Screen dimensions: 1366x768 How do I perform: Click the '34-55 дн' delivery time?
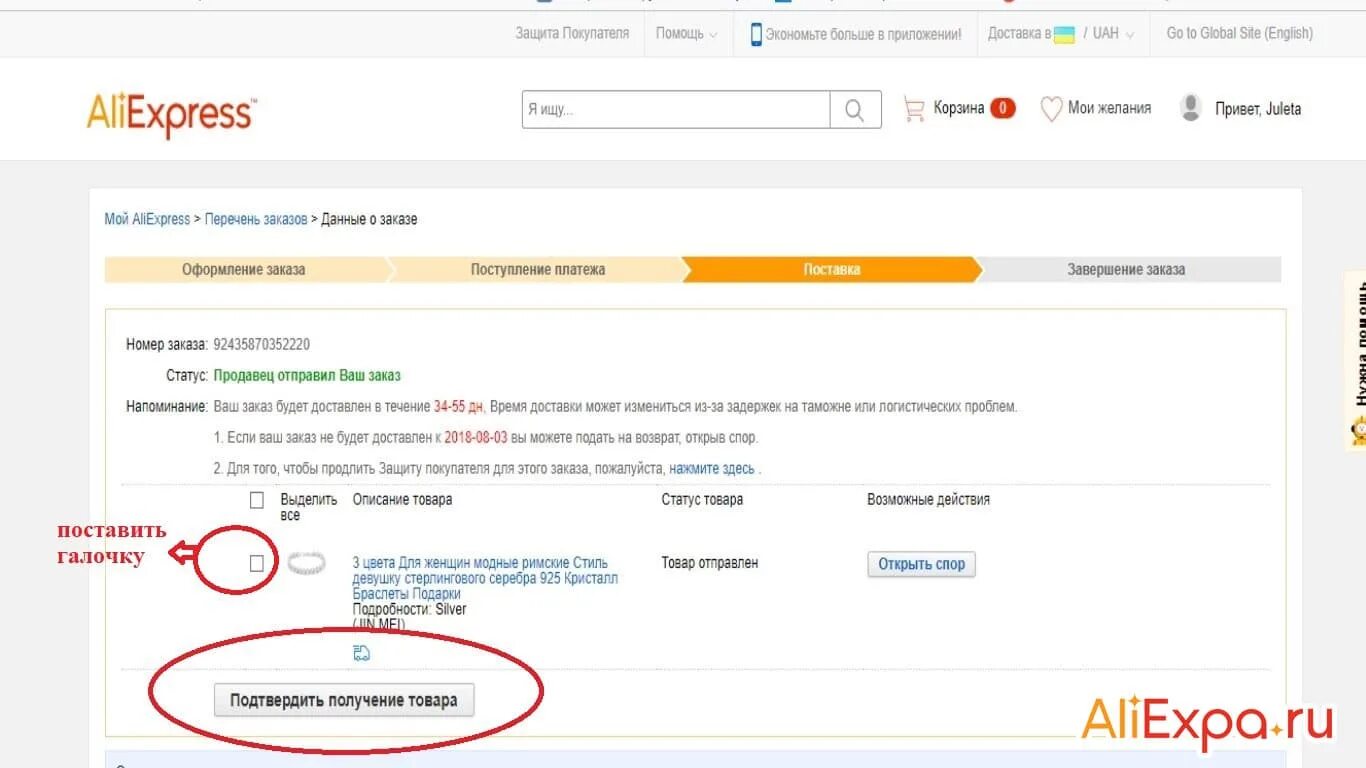[458, 407]
